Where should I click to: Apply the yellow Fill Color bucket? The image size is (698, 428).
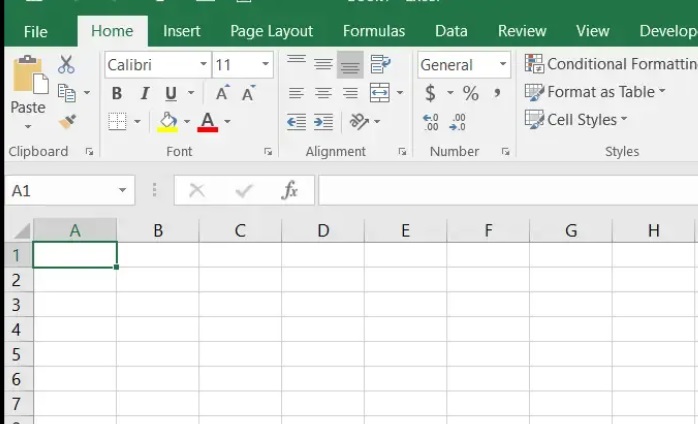pos(168,122)
